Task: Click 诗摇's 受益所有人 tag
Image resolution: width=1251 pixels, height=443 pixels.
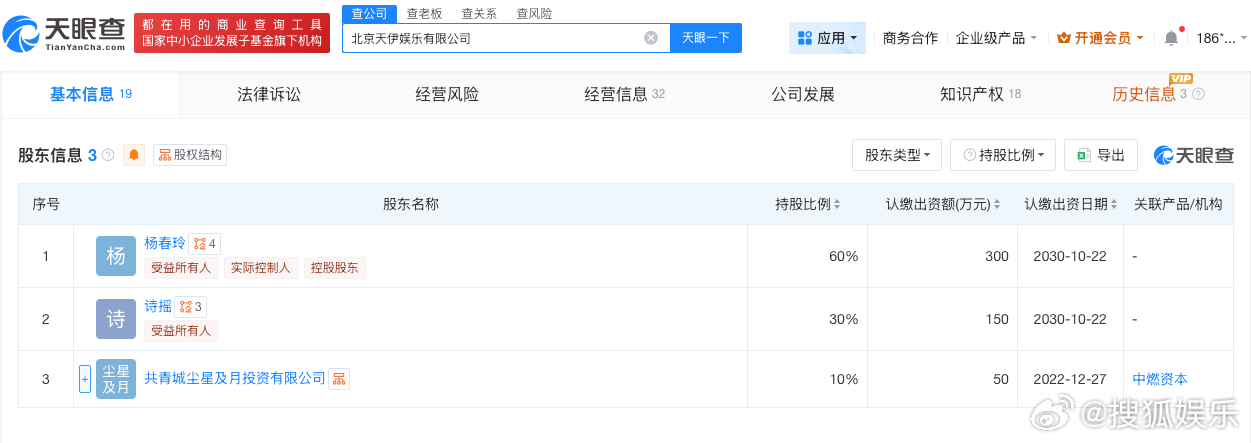Action: coord(181,331)
